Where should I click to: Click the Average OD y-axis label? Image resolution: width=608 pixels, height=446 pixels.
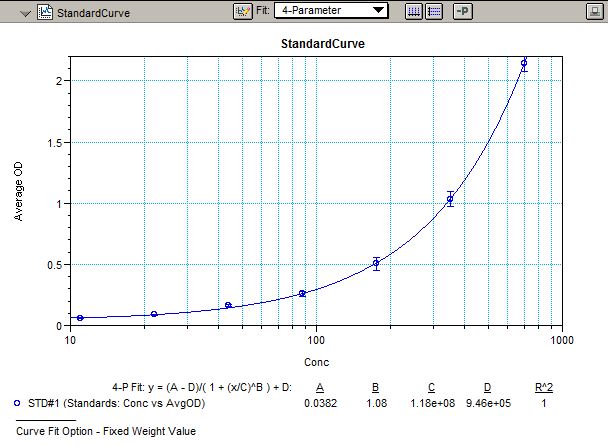(19, 191)
